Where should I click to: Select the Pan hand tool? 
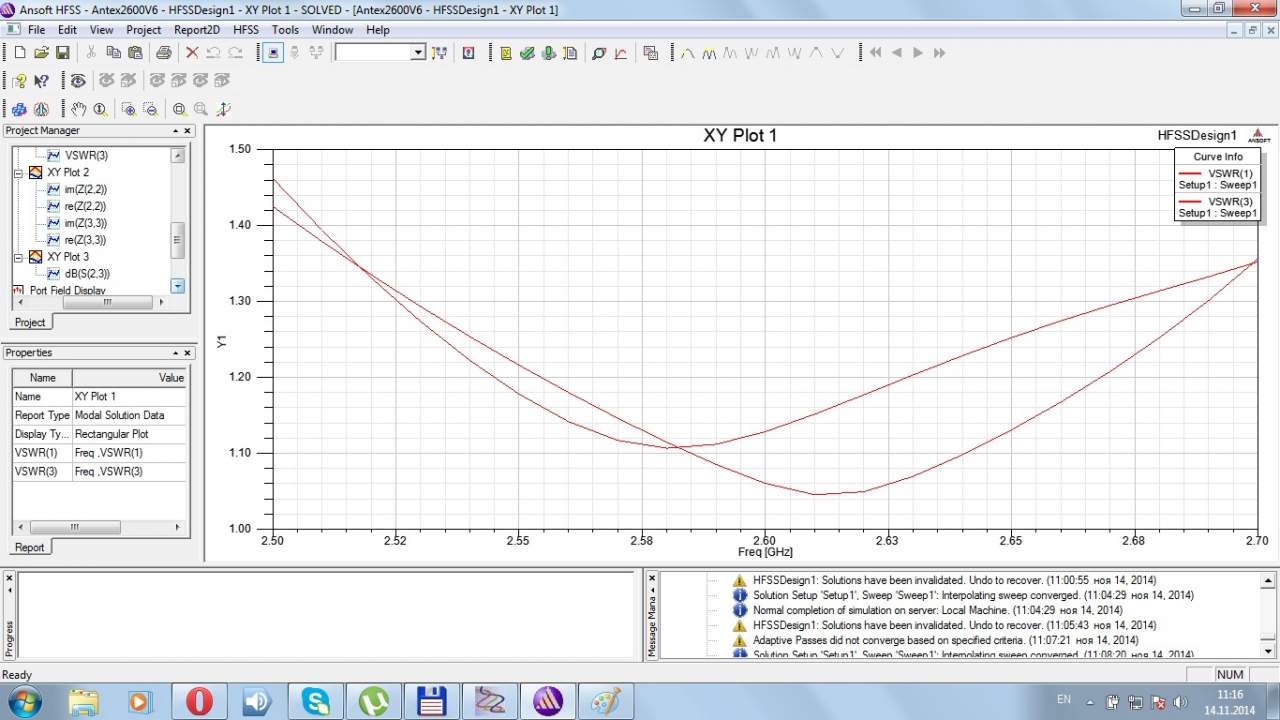[x=78, y=109]
